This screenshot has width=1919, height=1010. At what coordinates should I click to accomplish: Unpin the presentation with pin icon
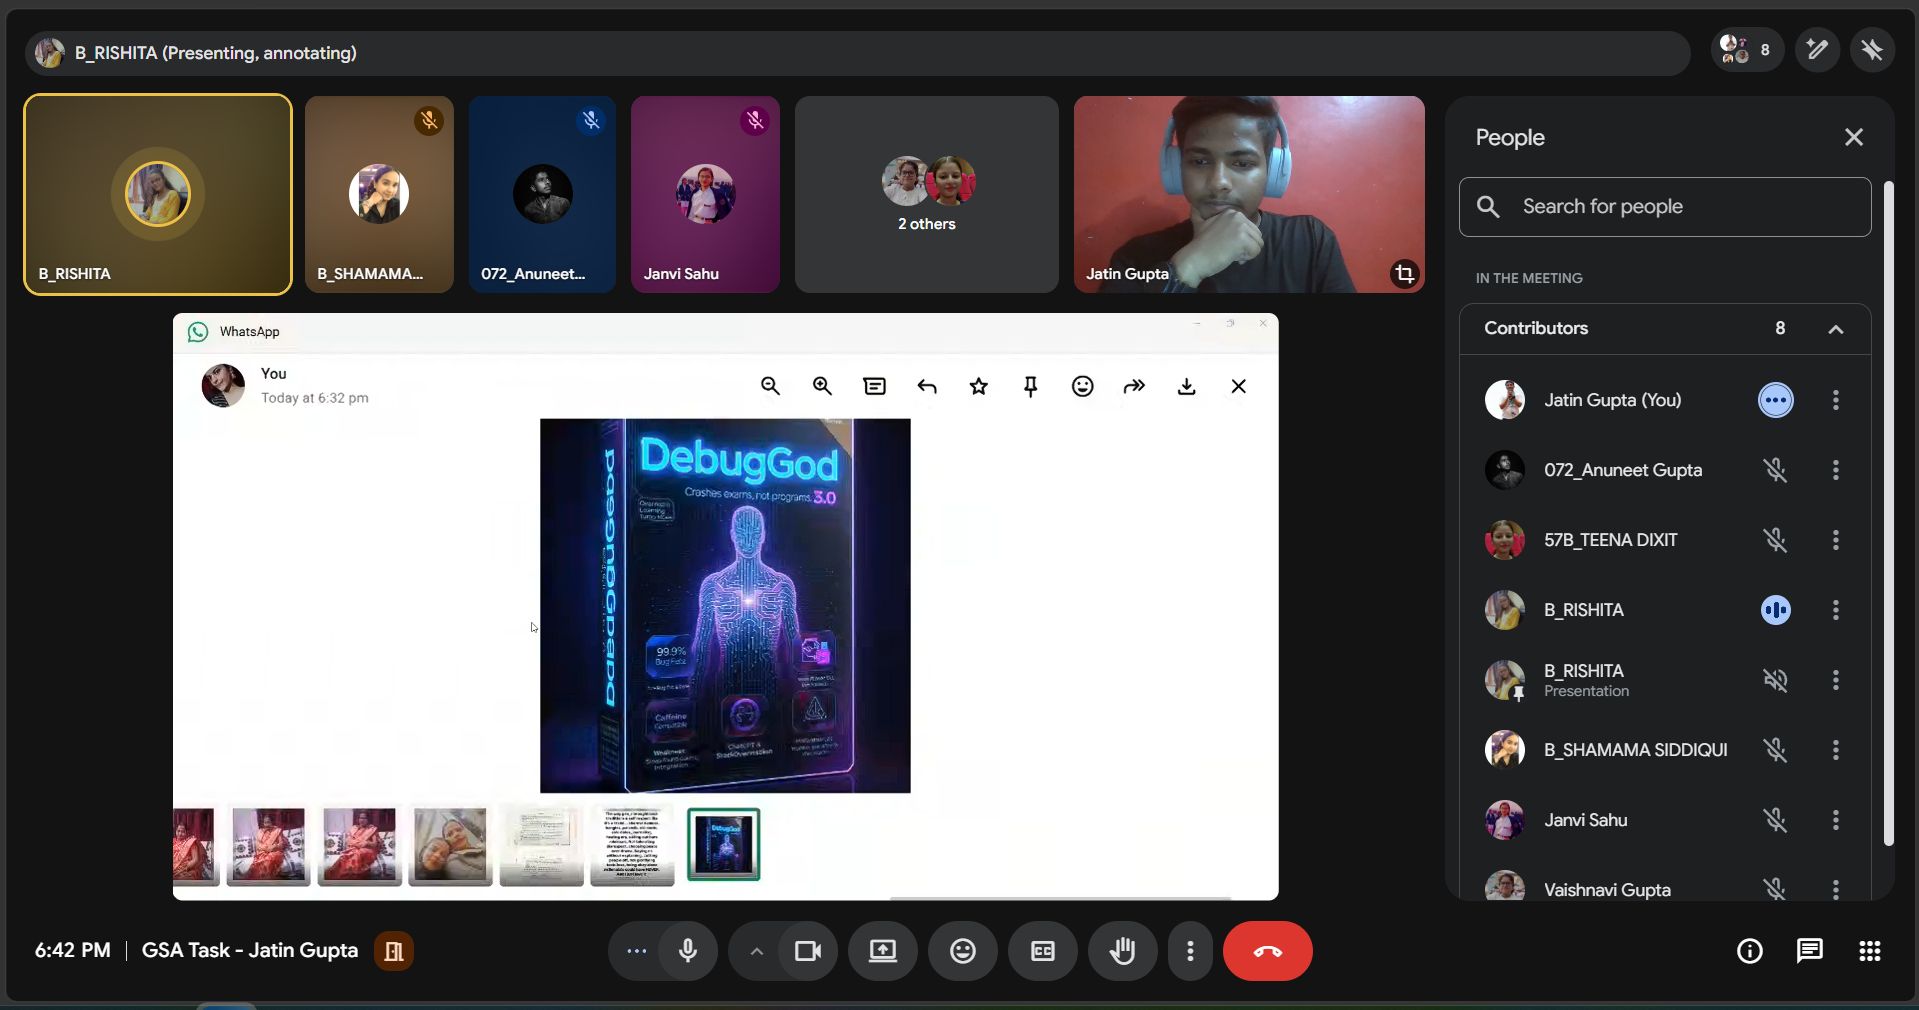(1872, 50)
